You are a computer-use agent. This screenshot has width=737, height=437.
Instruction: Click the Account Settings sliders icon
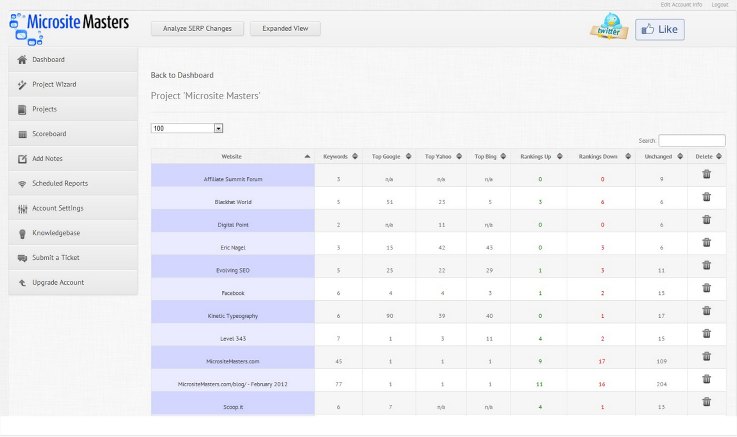pos(22,209)
